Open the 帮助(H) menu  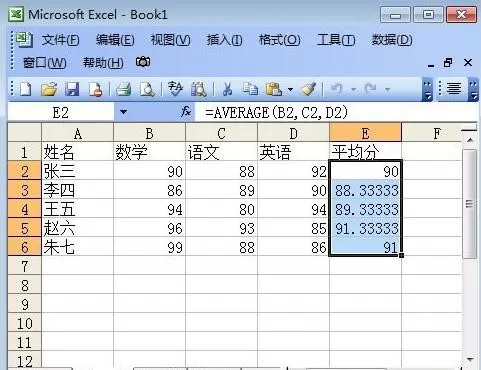103,63
